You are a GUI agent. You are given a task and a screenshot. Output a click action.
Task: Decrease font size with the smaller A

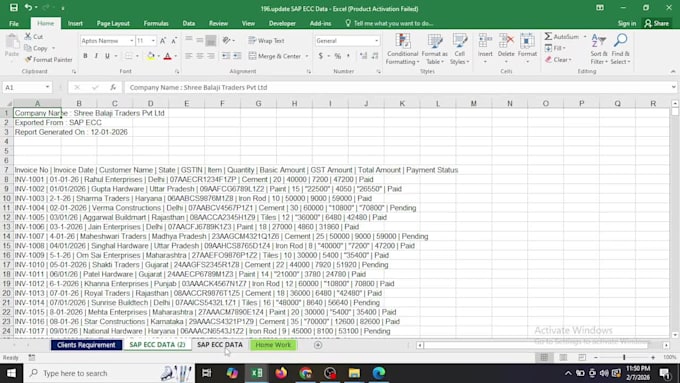[x=174, y=41]
